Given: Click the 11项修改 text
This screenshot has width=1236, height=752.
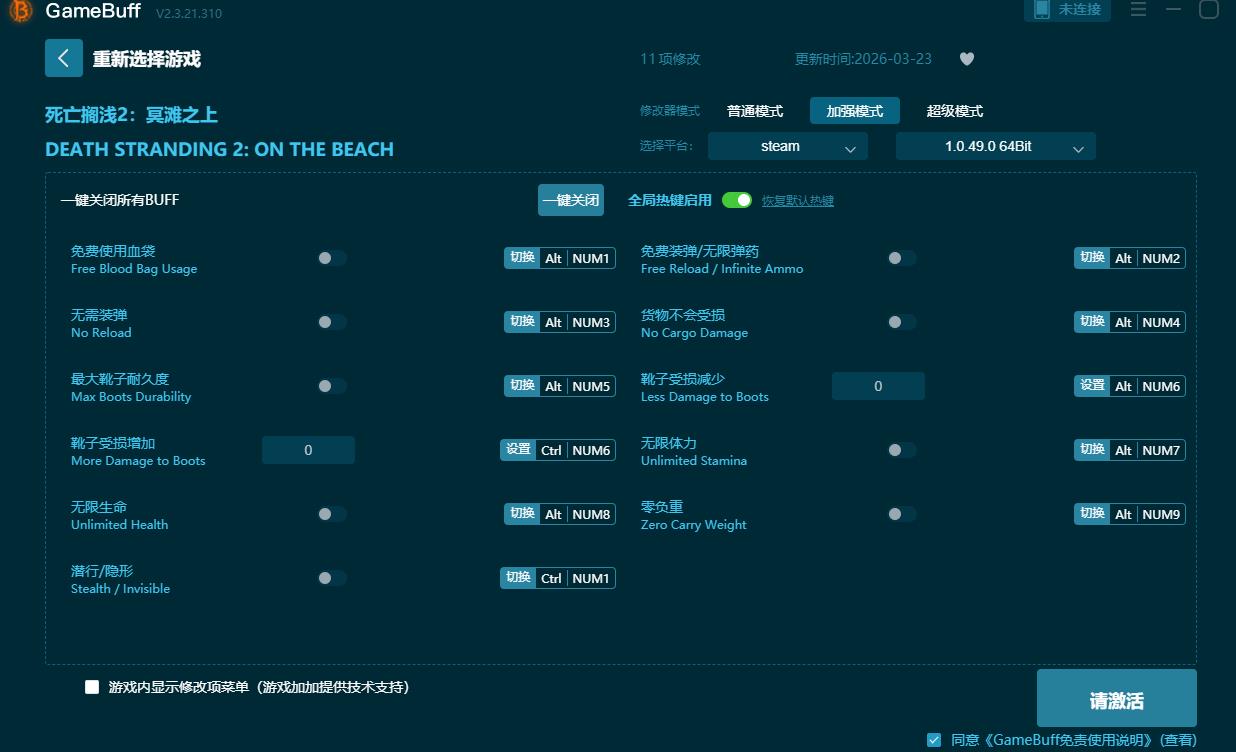Looking at the screenshot, I should [x=670, y=59].
